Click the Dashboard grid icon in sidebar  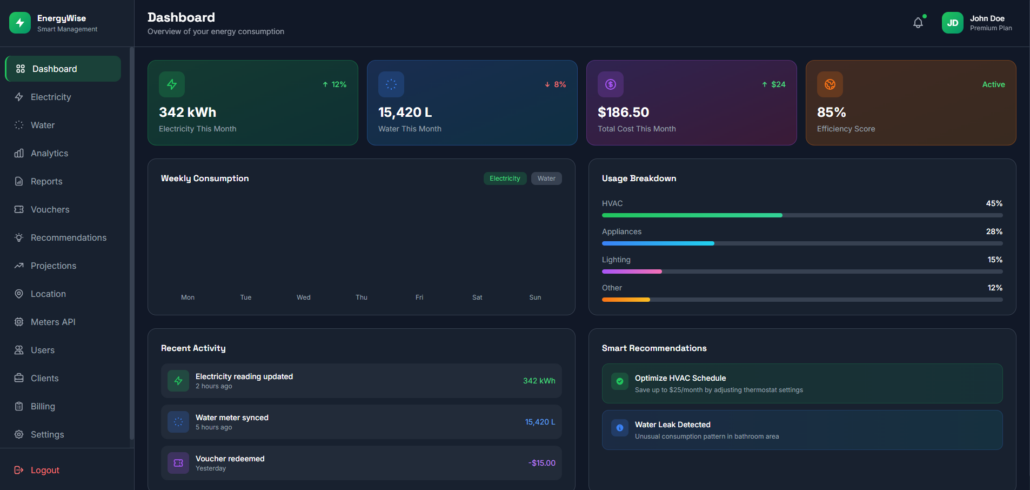tap(20, 69)
